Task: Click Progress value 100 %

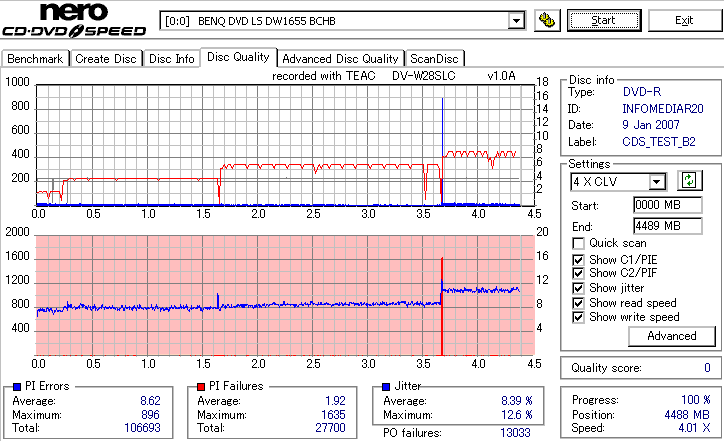Action: coord(696,400)
